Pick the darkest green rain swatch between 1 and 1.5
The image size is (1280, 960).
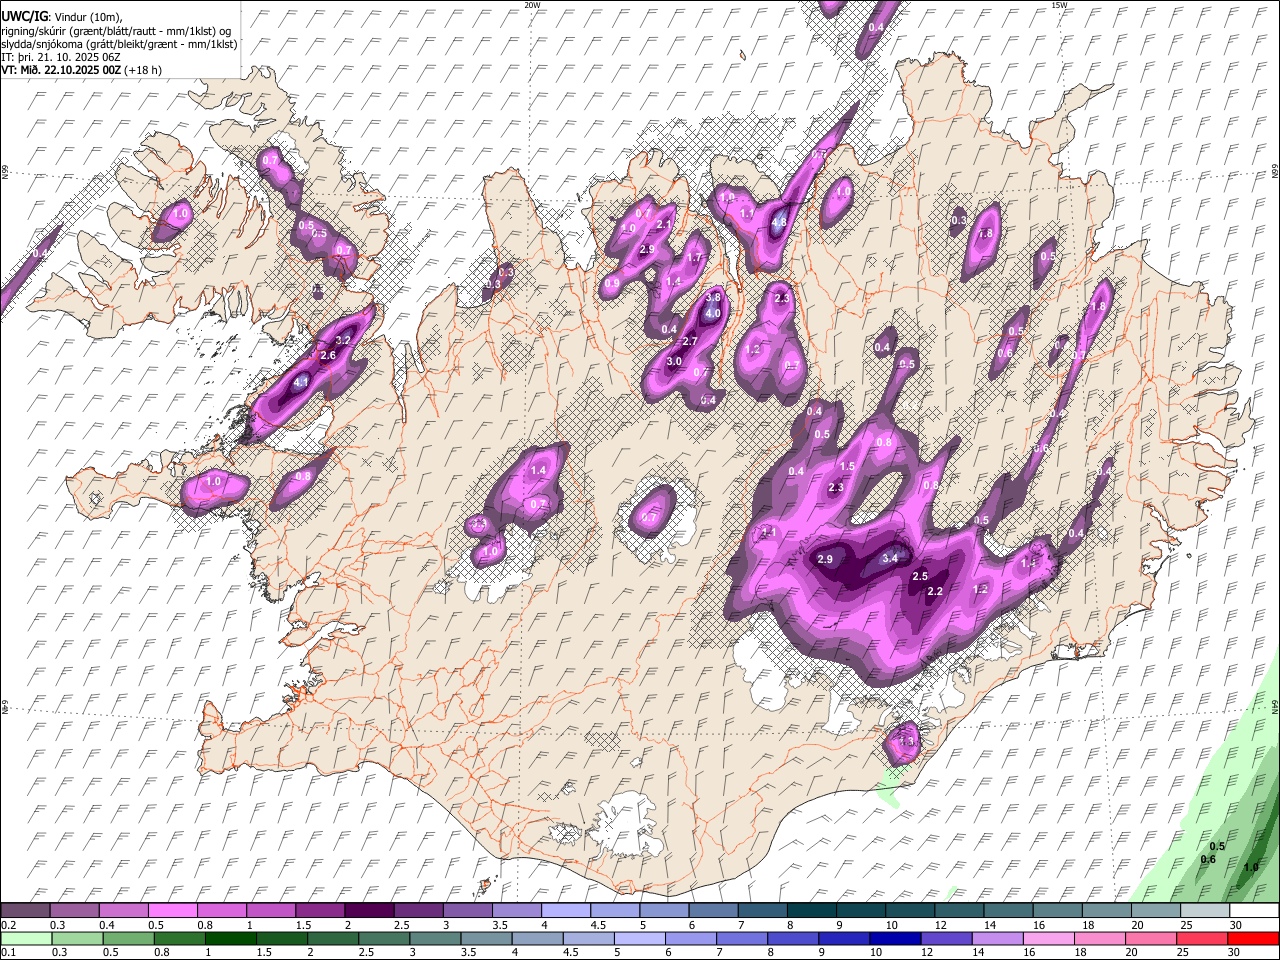pos(231,938)
